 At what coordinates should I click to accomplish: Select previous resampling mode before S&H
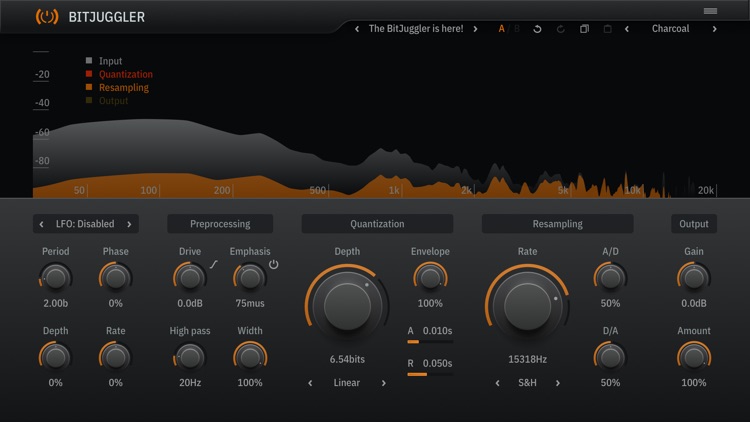(x=497, y=383)
